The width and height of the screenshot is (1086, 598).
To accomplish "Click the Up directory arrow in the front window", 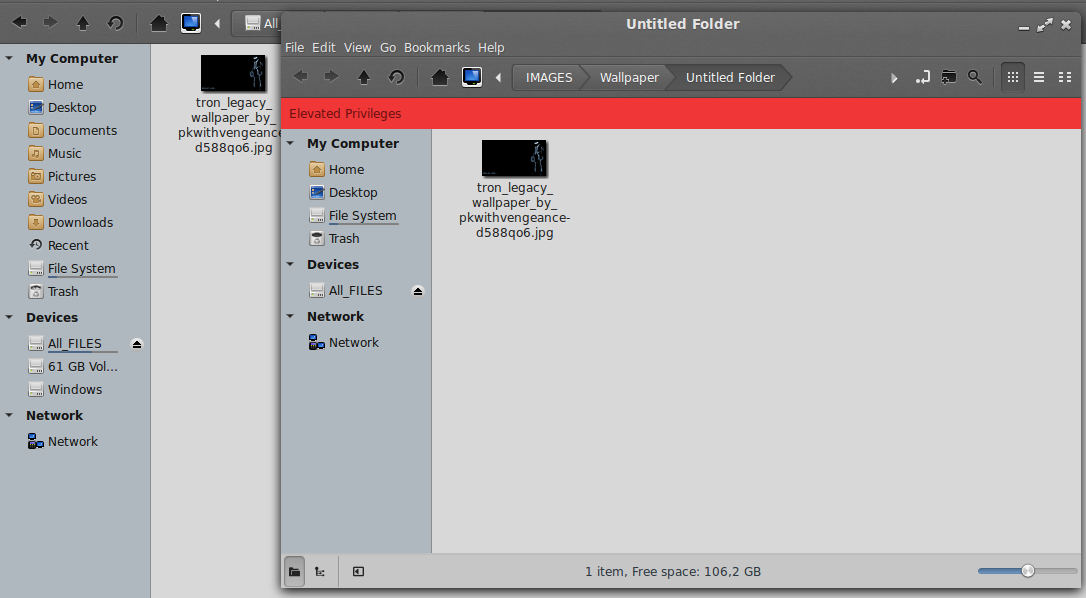I will pyautogui.click(x=364, y=77).
